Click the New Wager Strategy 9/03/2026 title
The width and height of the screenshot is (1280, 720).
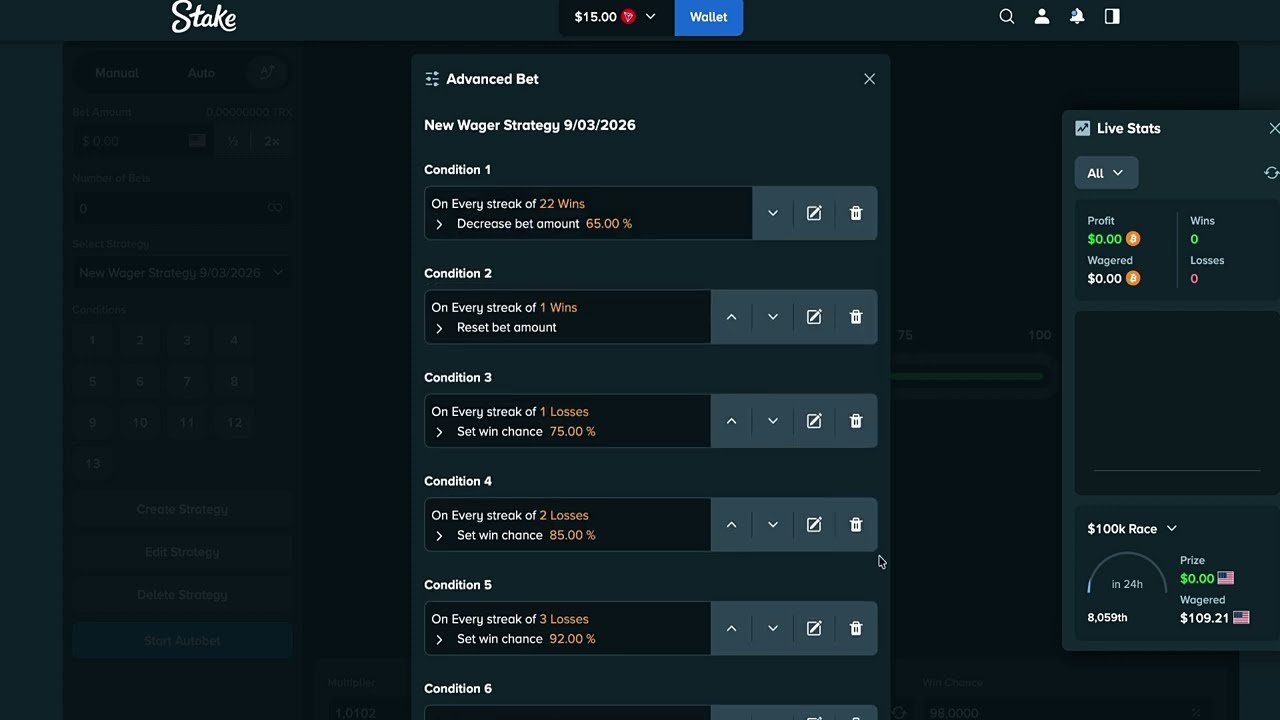point(530,125)
